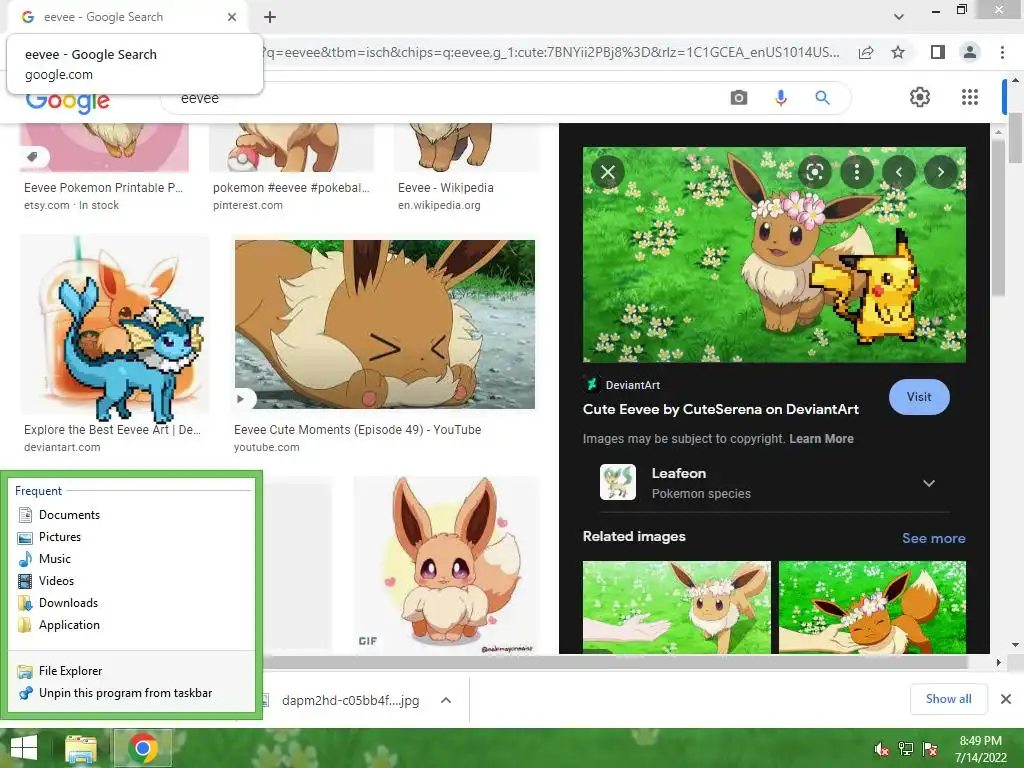Bookmark this tab with star icon
Screen dimensions: 1024x768
pyautogui.click(x=898, y=52)
